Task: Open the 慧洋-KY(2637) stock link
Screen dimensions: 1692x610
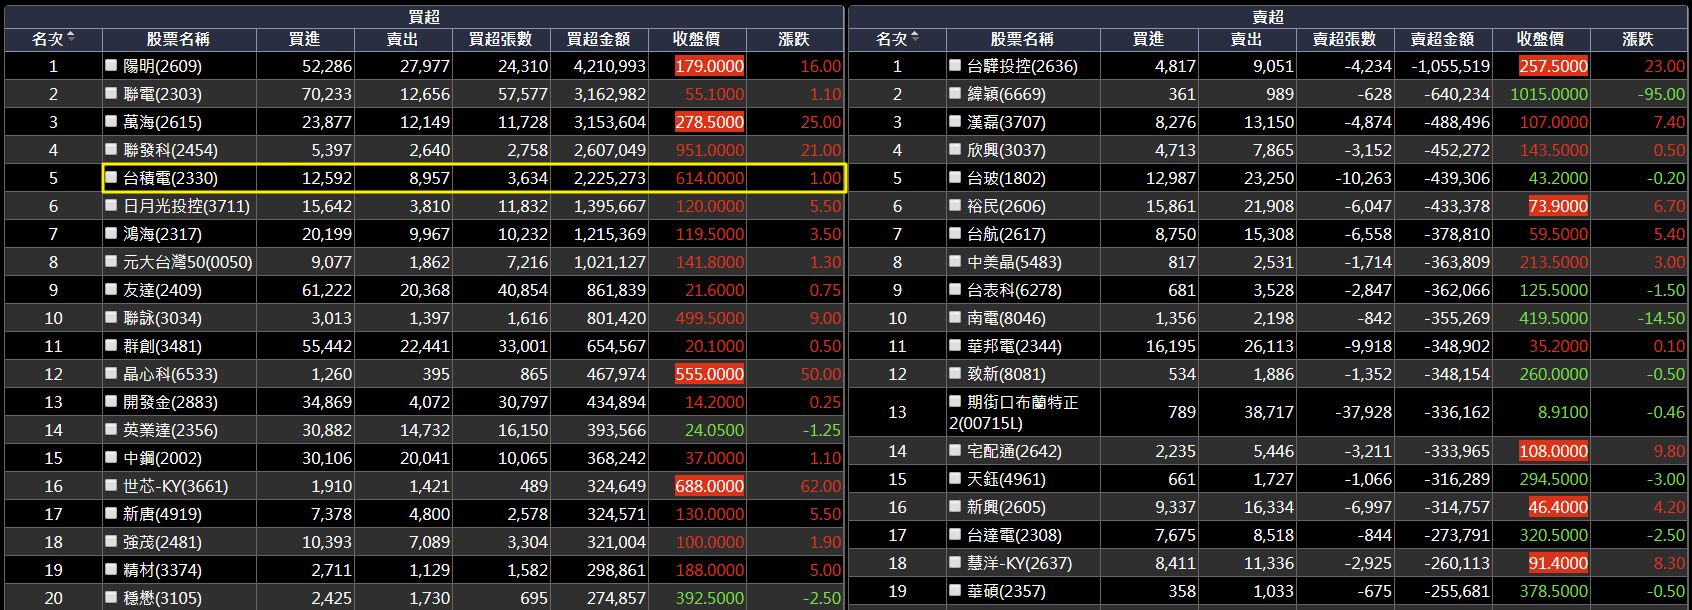Action: 1019,563
